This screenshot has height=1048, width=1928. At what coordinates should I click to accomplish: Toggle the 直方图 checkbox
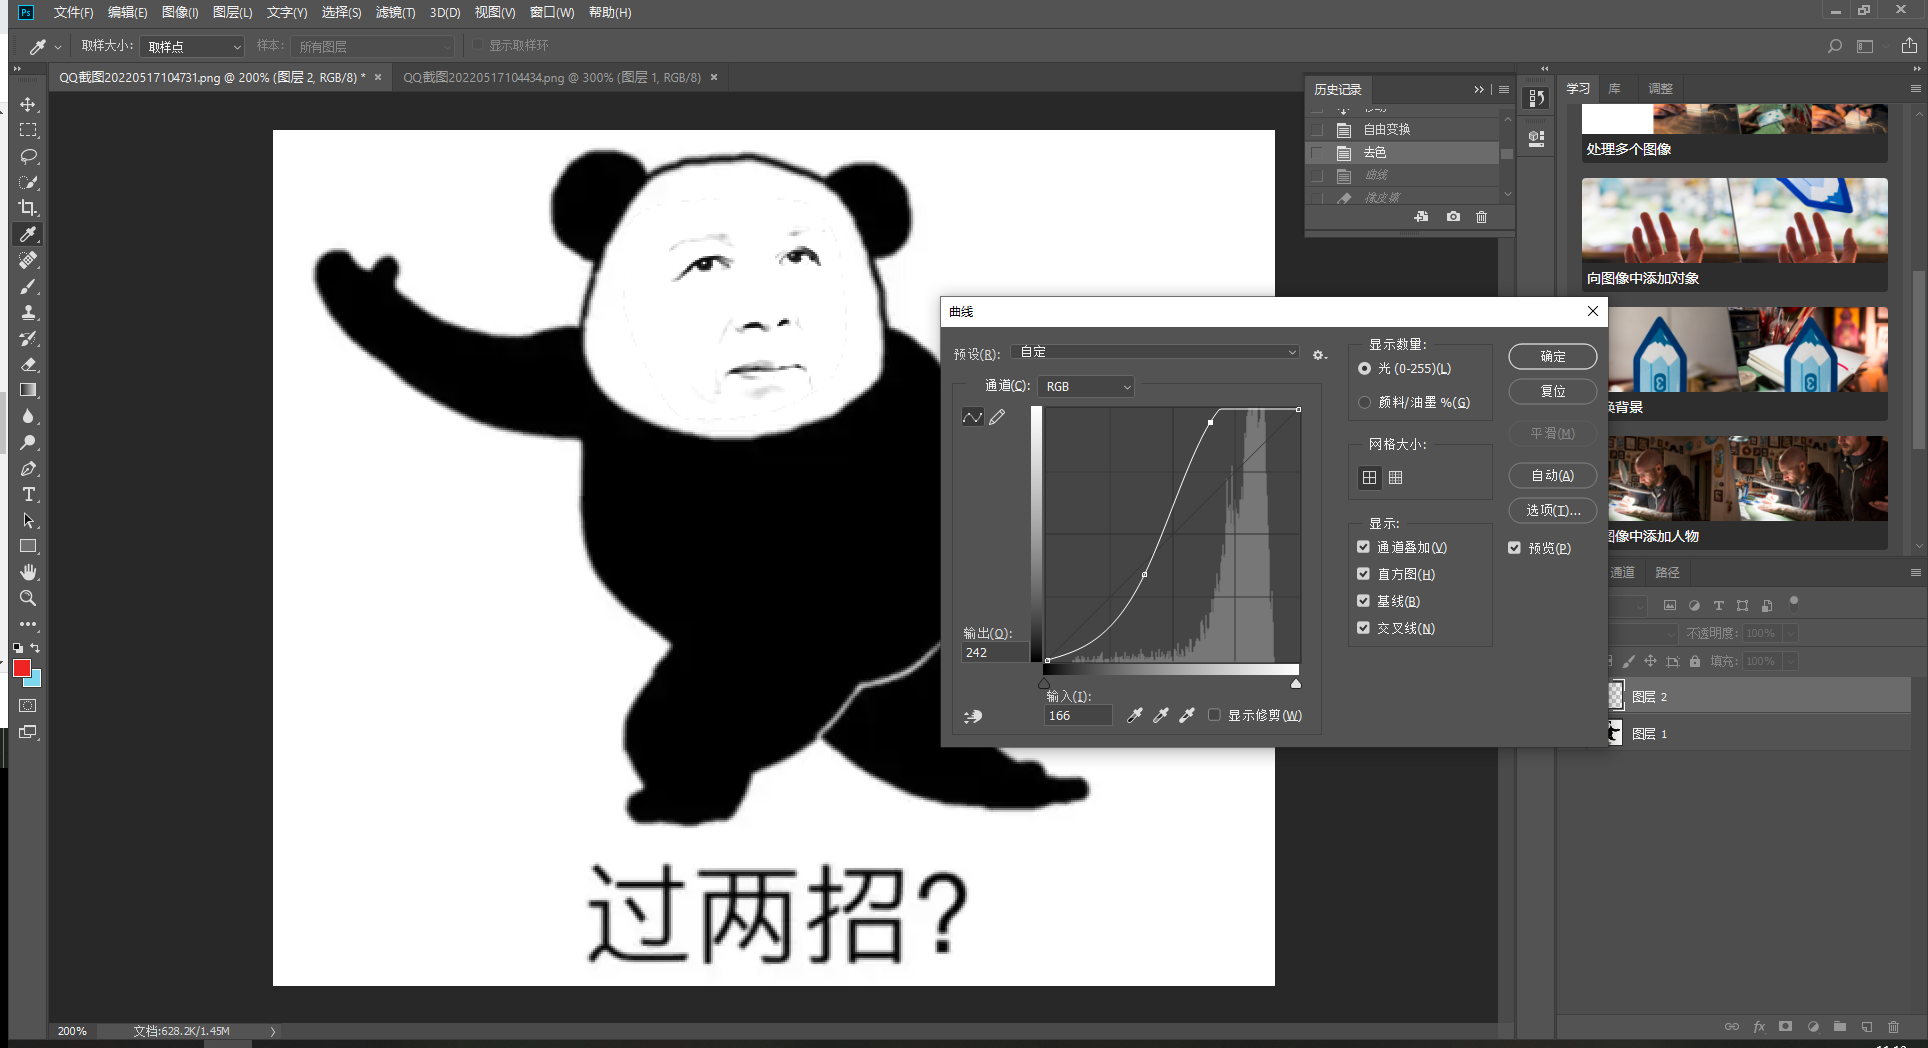tap(1363, 574)
